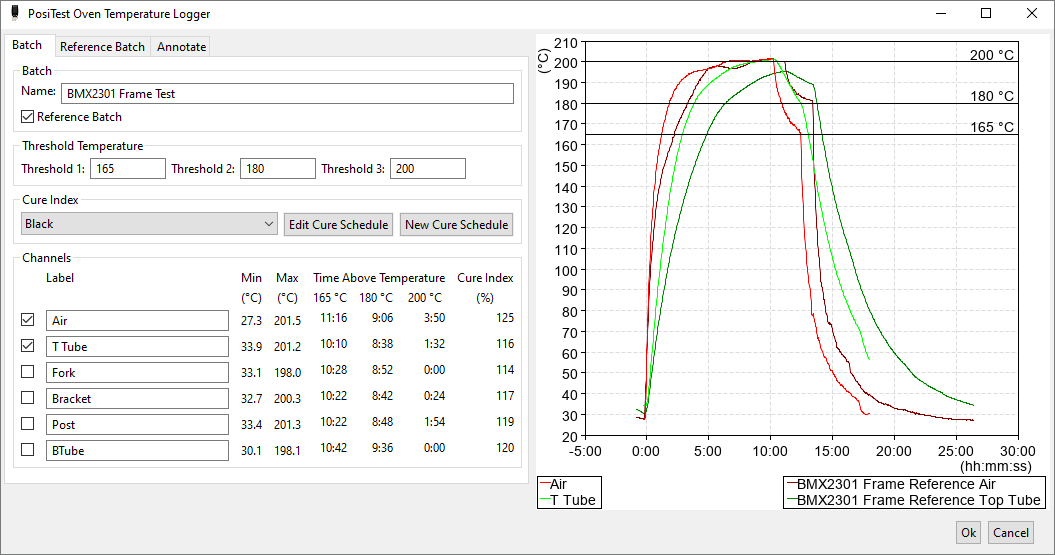Uncheck the Reference Batch checkbox
The height and width of the screenshot is (555, 1055).
point(28,117)
